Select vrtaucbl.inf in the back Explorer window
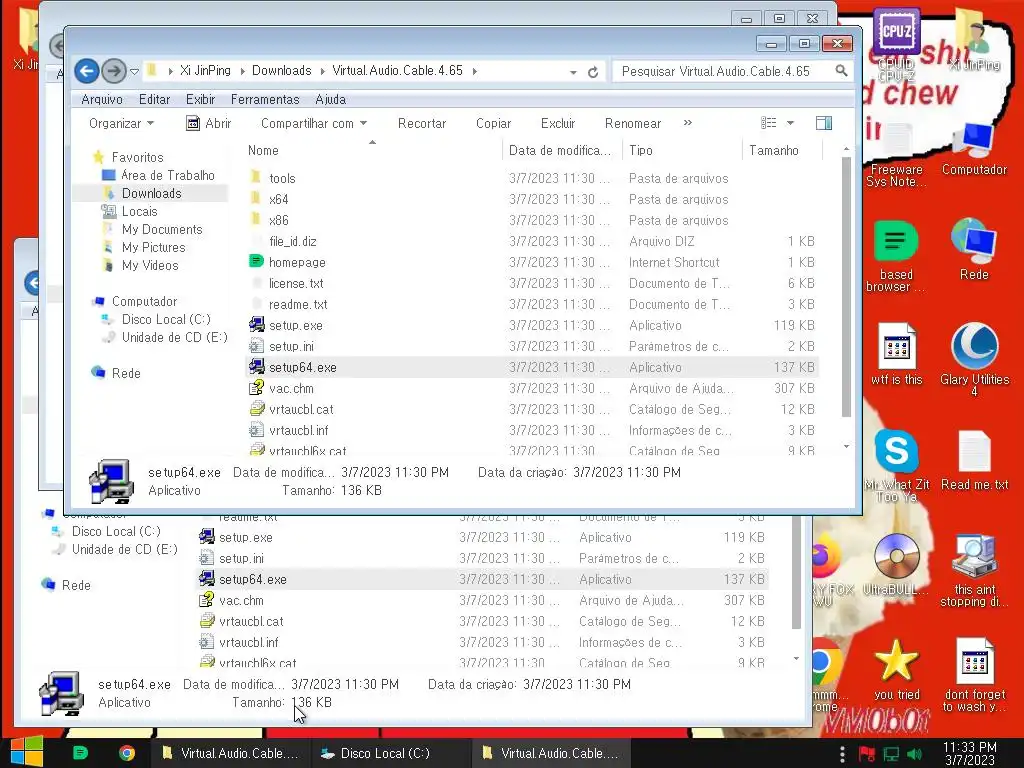 pyautogui.click(x=248, y=643)
